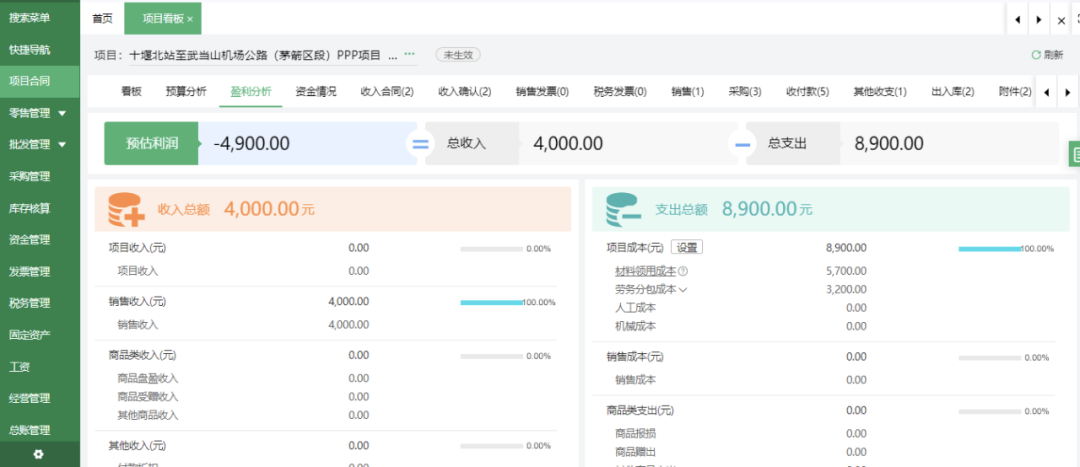Image resolution: width=1080 pixels, height=467 pixels.
Task: Click the 商品报损 row label
Action: point(635,433)
